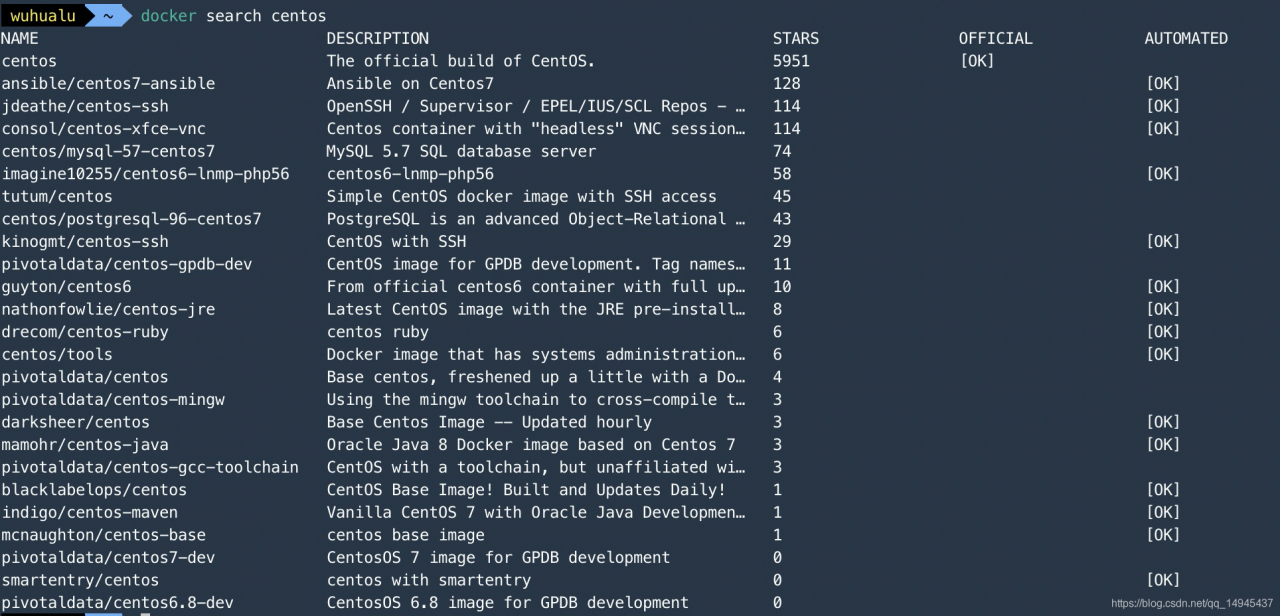Select the NAME column header

point(19,39)
